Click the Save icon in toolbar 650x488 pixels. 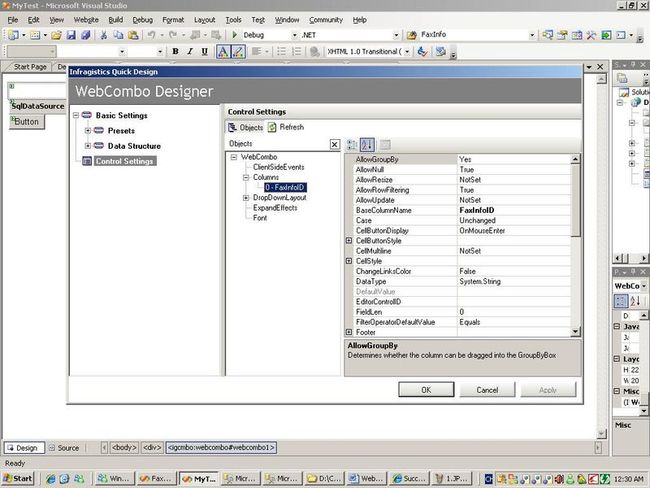71,35
